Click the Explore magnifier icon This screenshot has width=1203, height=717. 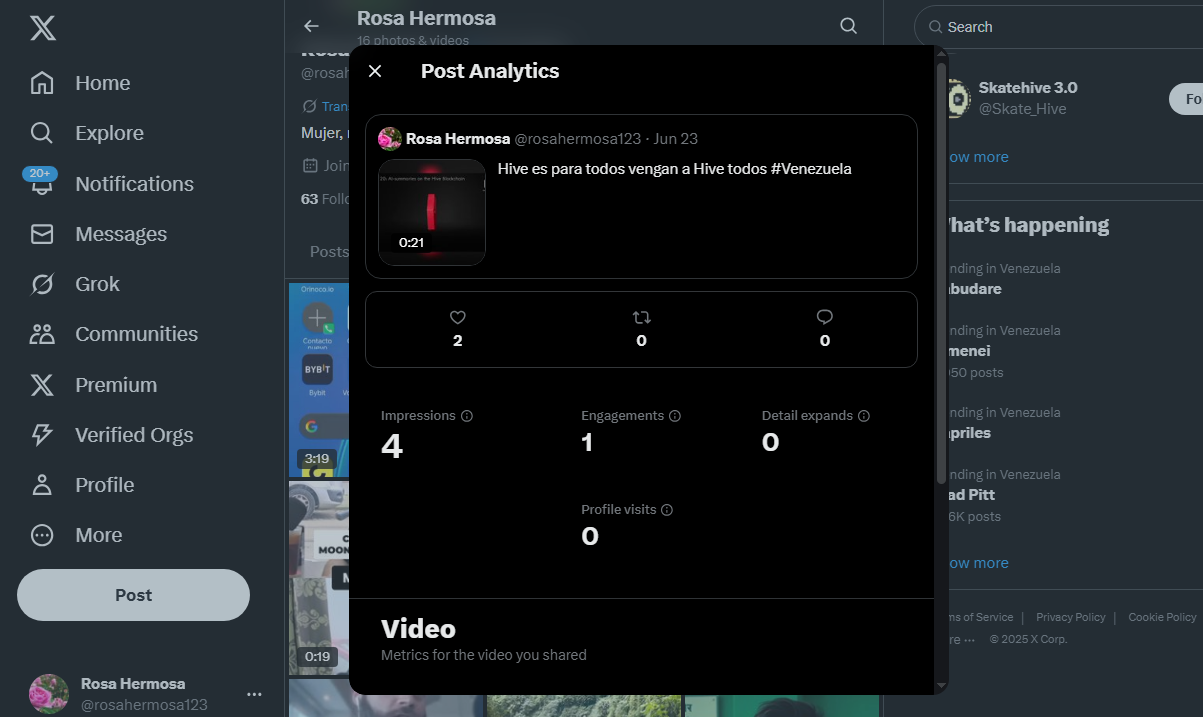click(x=42, y=133)
